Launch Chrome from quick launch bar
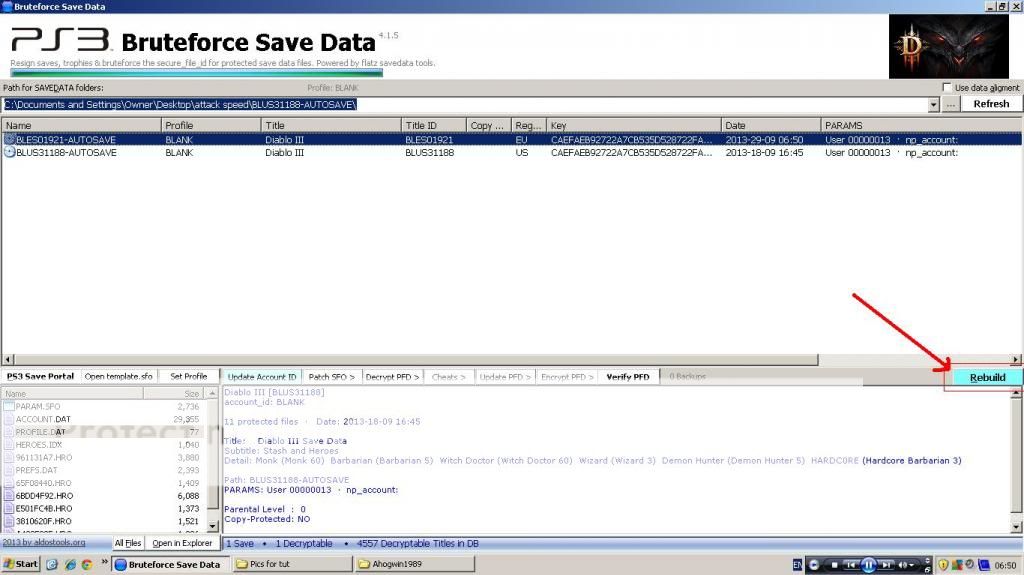Viewport: 1024px width, 575px height. (x=87, y=564)
